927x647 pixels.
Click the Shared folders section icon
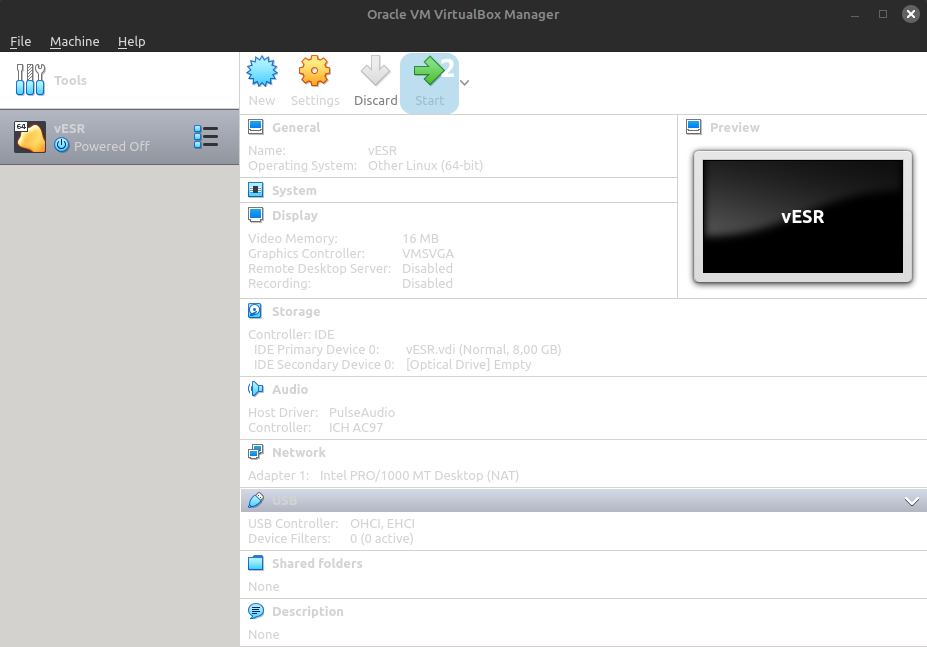(255, 563)
